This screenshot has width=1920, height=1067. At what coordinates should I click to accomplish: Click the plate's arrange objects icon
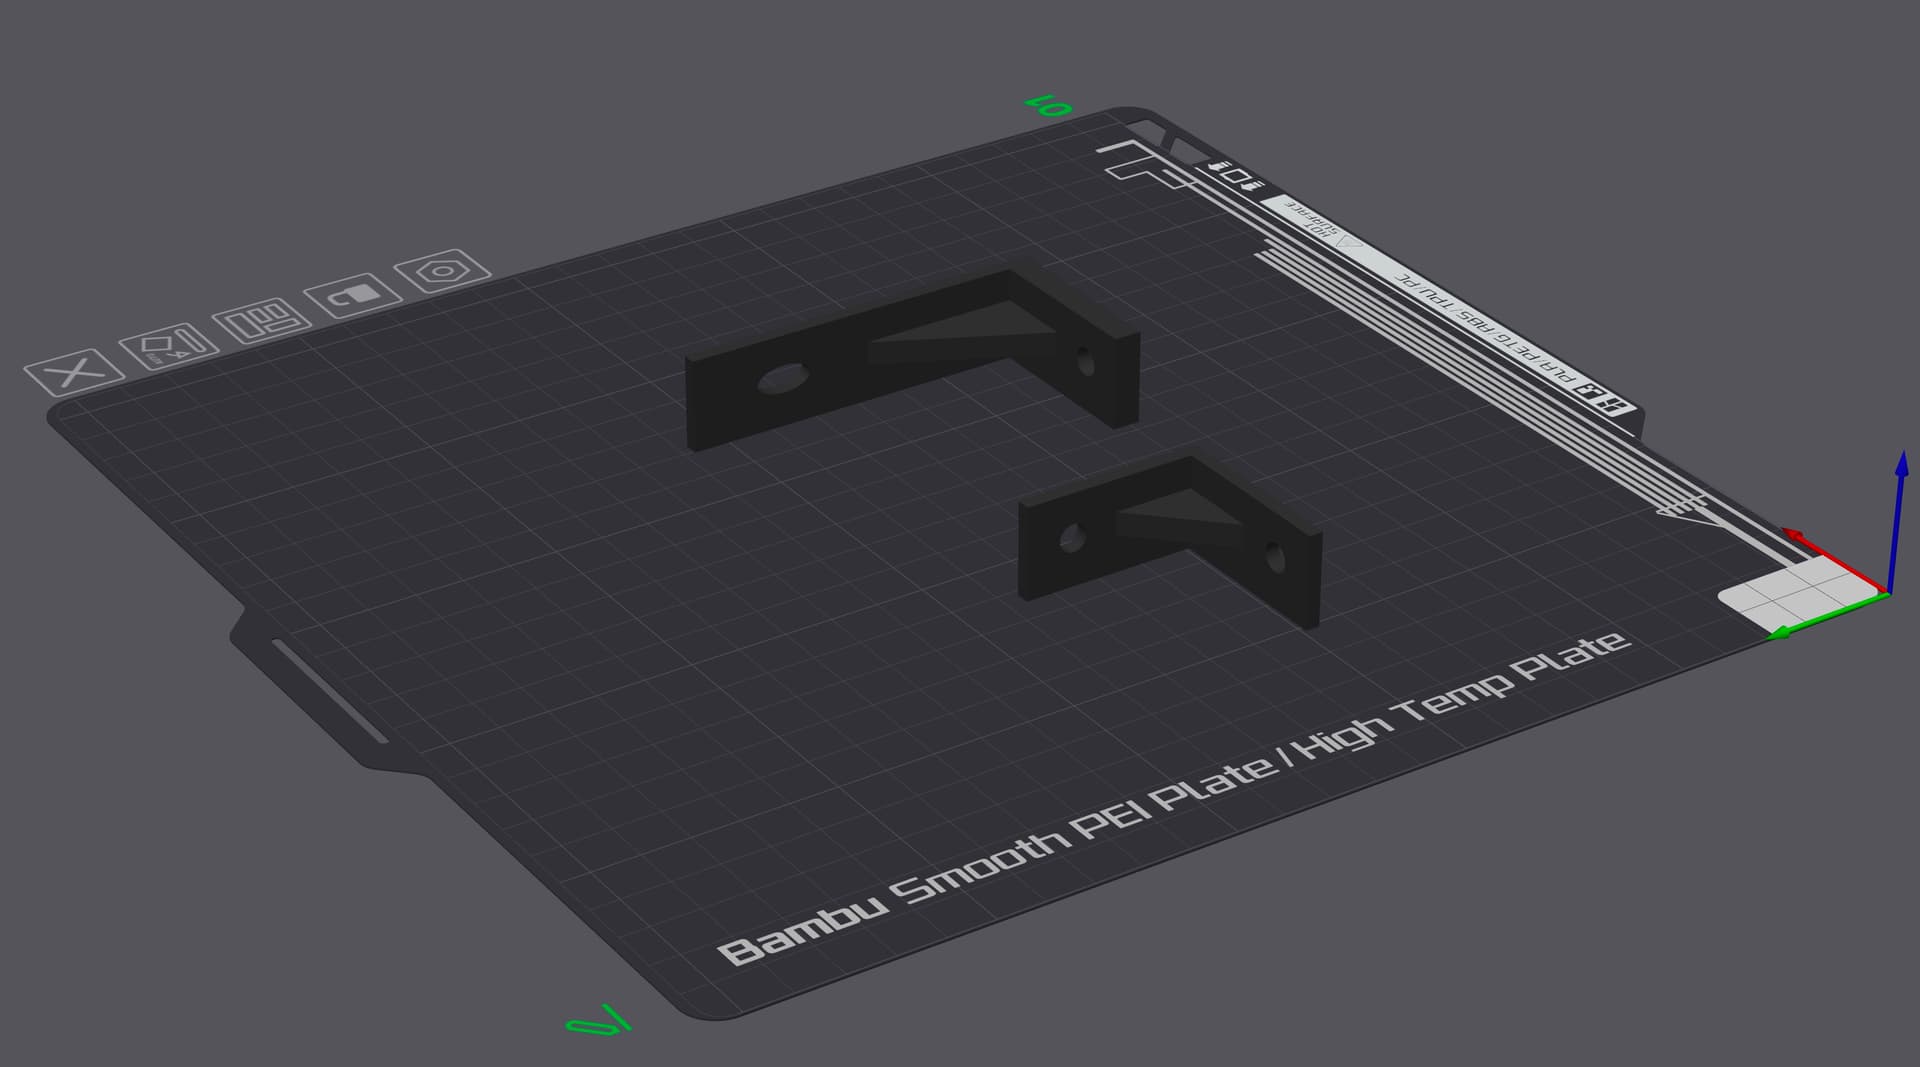[262, 321]
